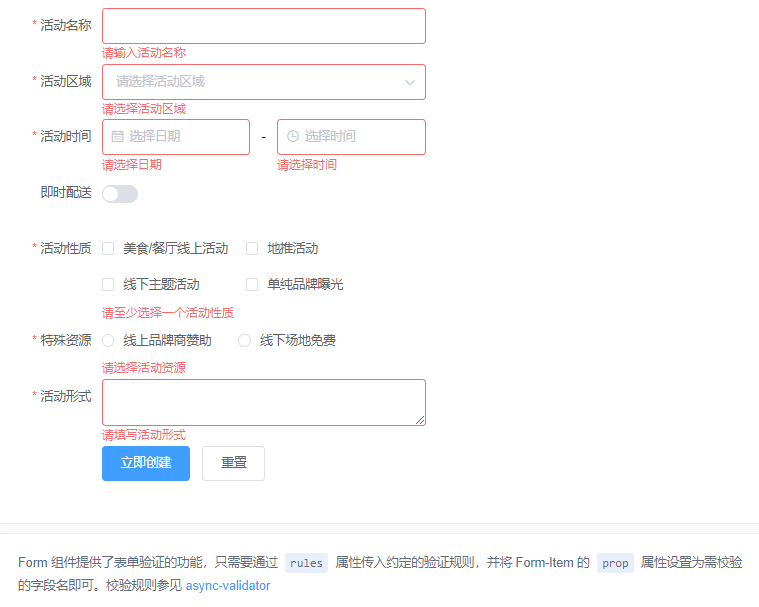Check the 地推活动 checkbox
The height and width of the screenshot is (607, 759).
(252, 249)
